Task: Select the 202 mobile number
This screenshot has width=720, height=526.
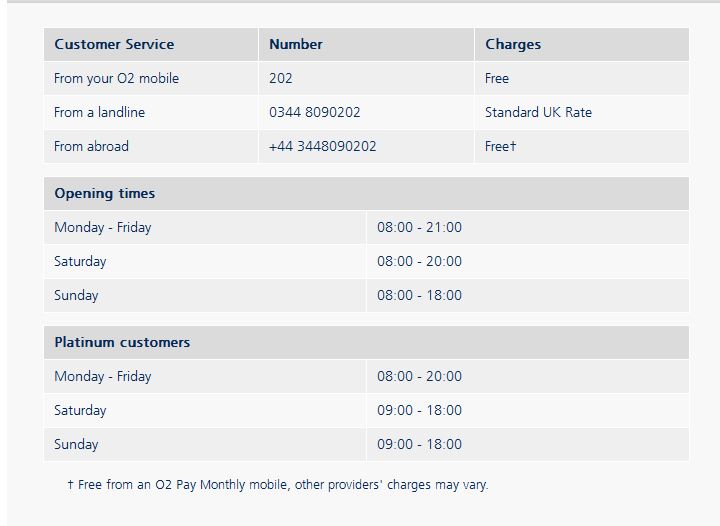Action: click(281, 78)
